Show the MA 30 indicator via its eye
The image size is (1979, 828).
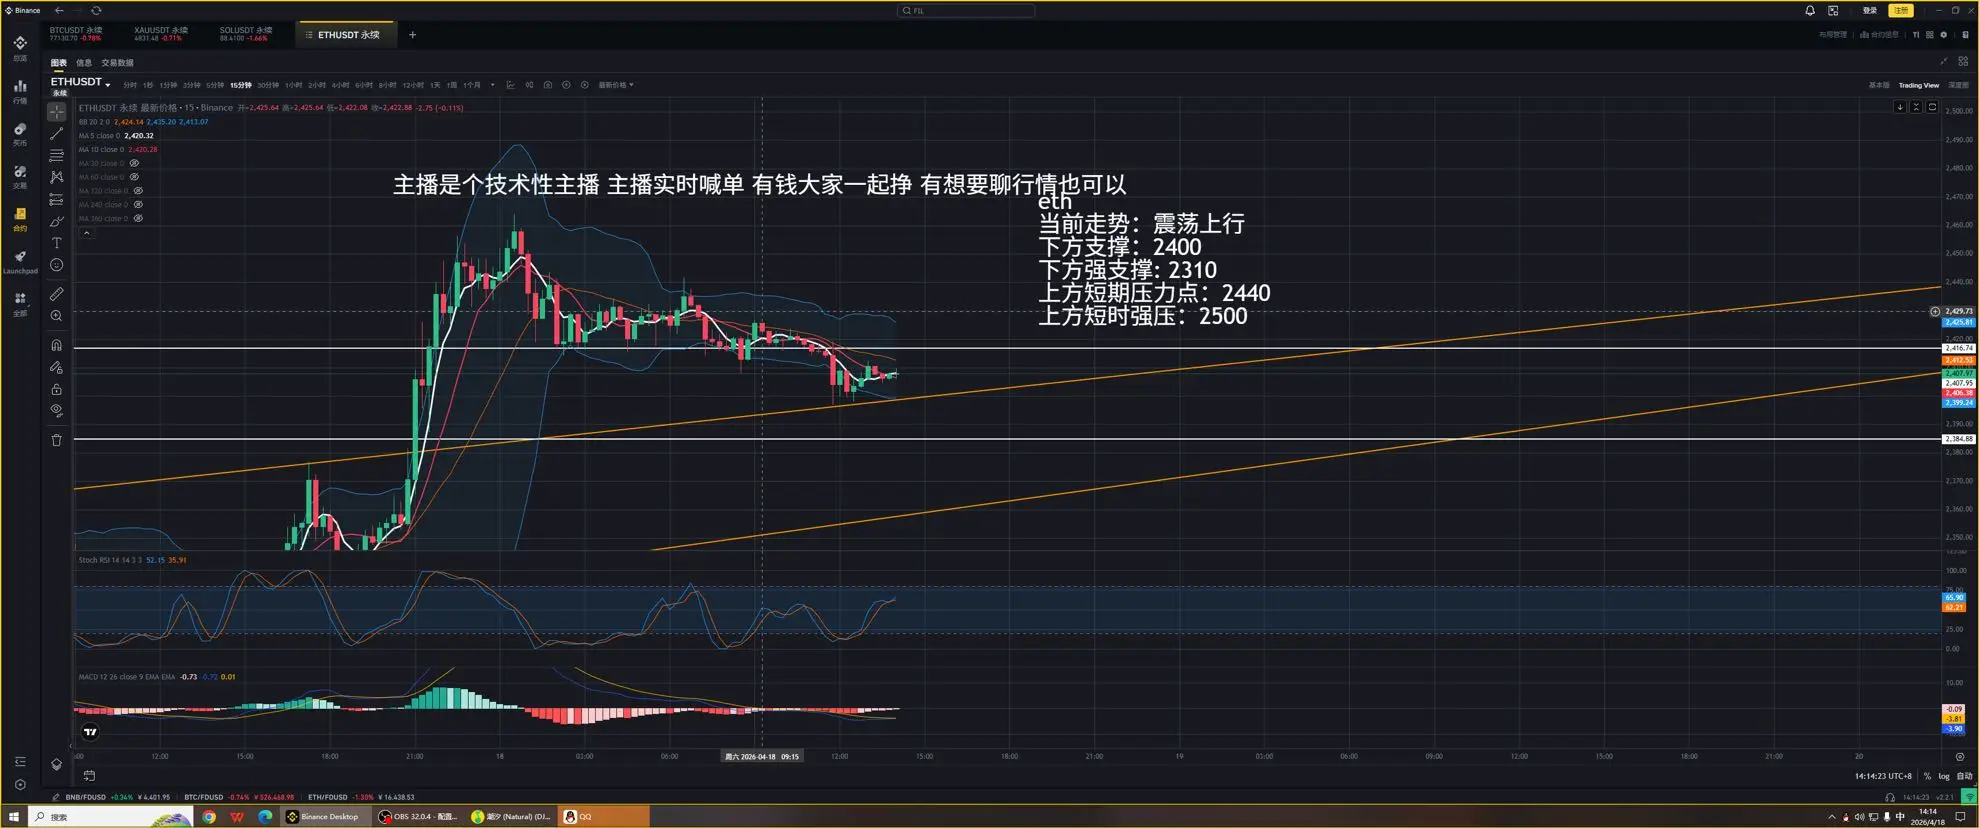pyautogui.click(x=134, y=163)
